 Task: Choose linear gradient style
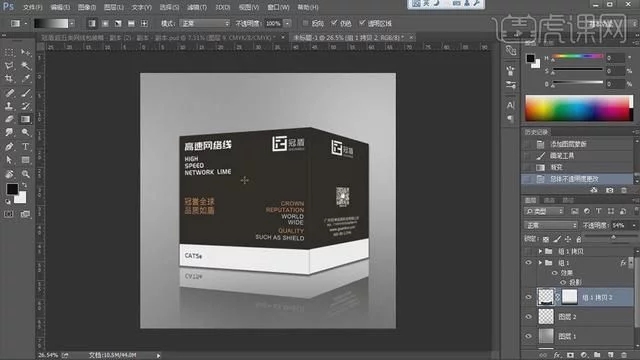coord(92,24)
